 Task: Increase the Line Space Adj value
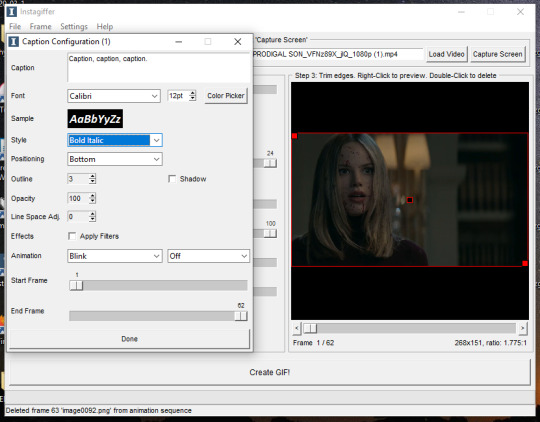tap(92, 214)
